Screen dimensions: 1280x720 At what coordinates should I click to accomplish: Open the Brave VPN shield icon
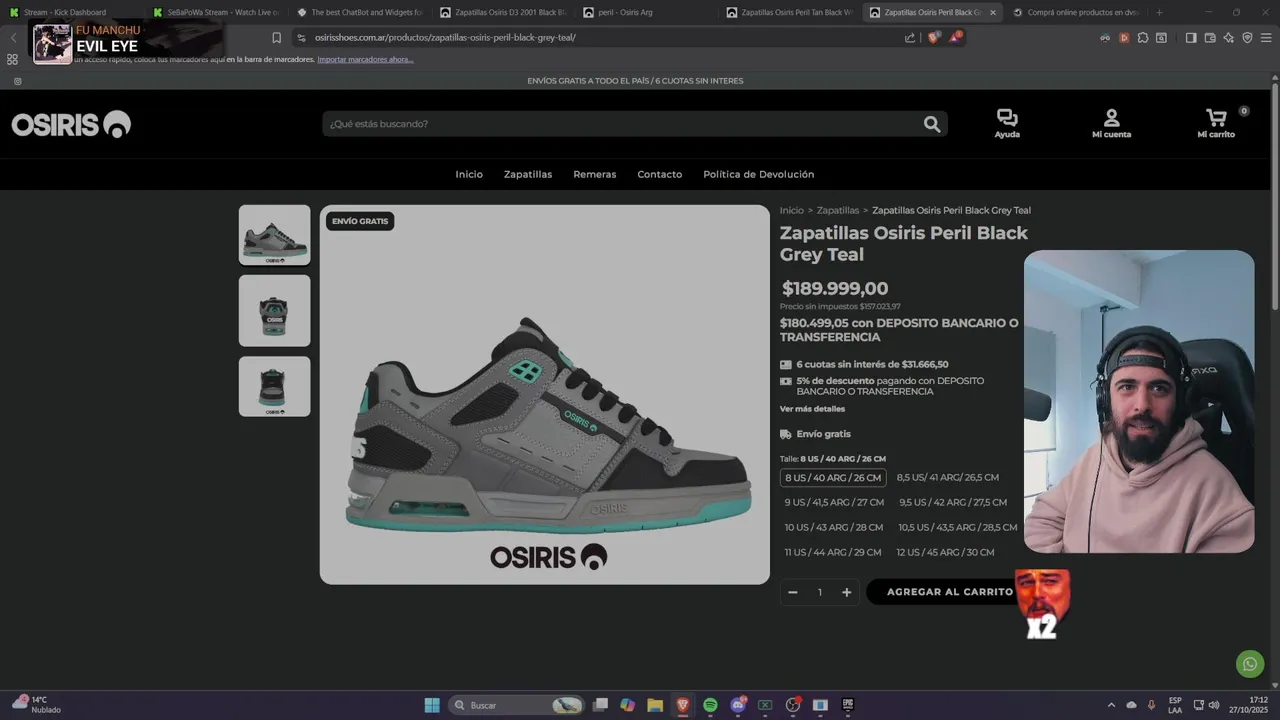point(1247,38)
